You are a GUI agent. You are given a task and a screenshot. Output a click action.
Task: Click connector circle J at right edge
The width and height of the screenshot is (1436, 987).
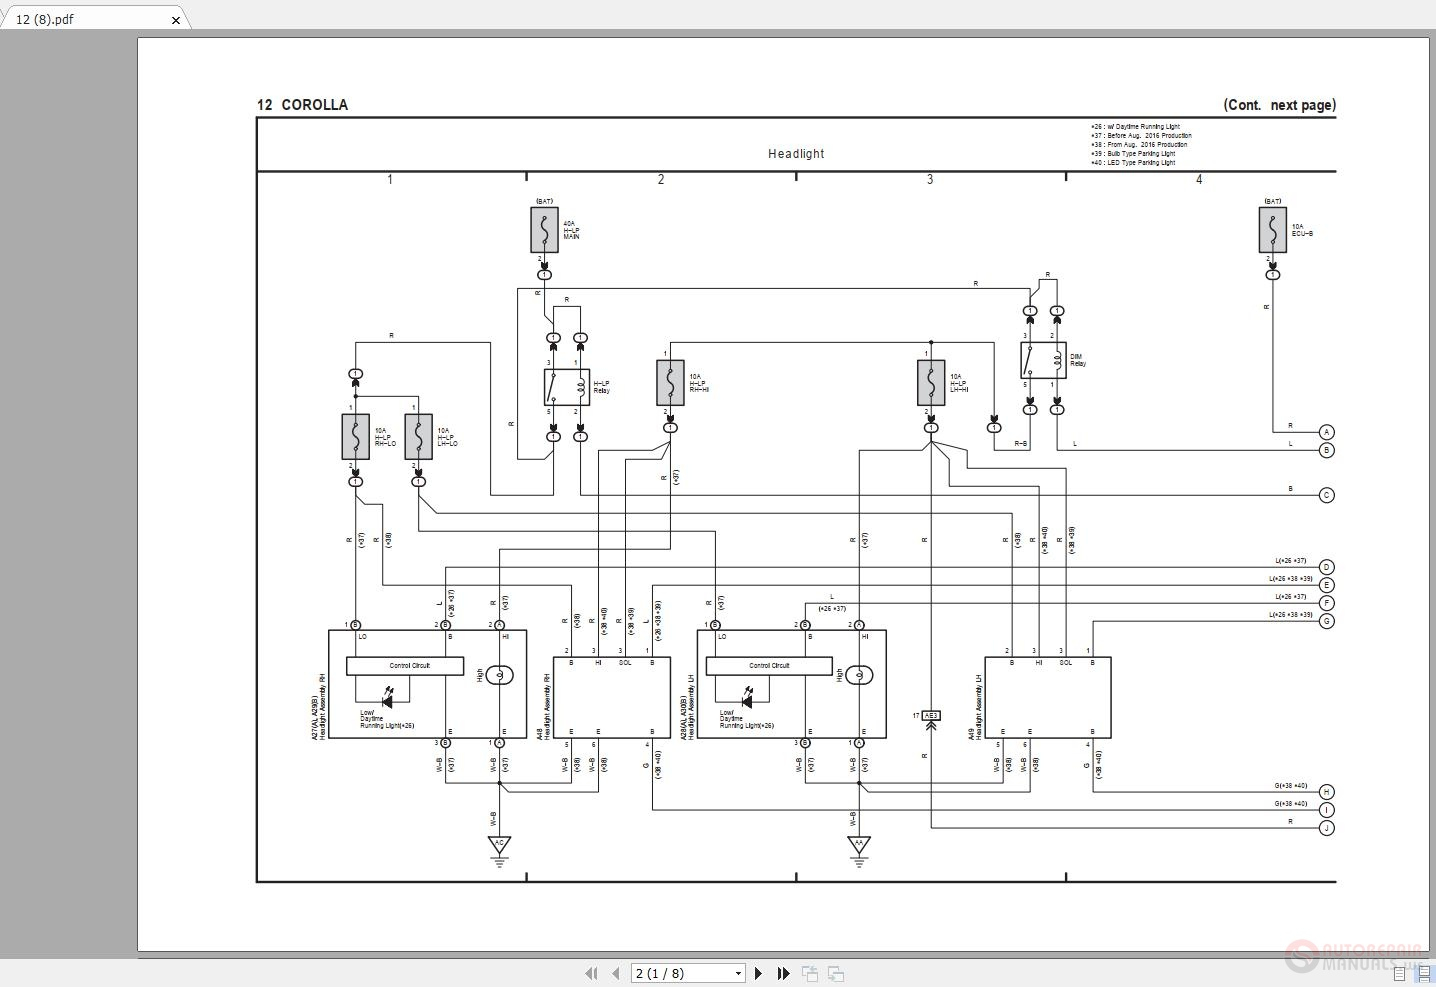click(1326, 828)
